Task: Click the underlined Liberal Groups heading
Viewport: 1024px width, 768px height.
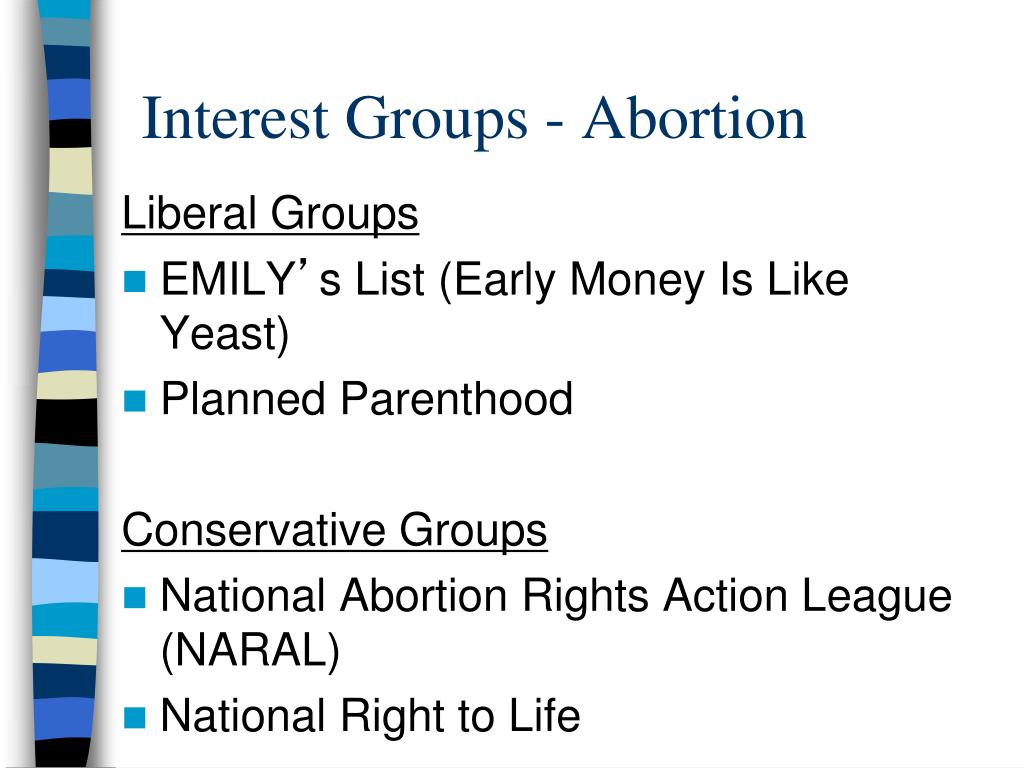Action: pos(270,214)
